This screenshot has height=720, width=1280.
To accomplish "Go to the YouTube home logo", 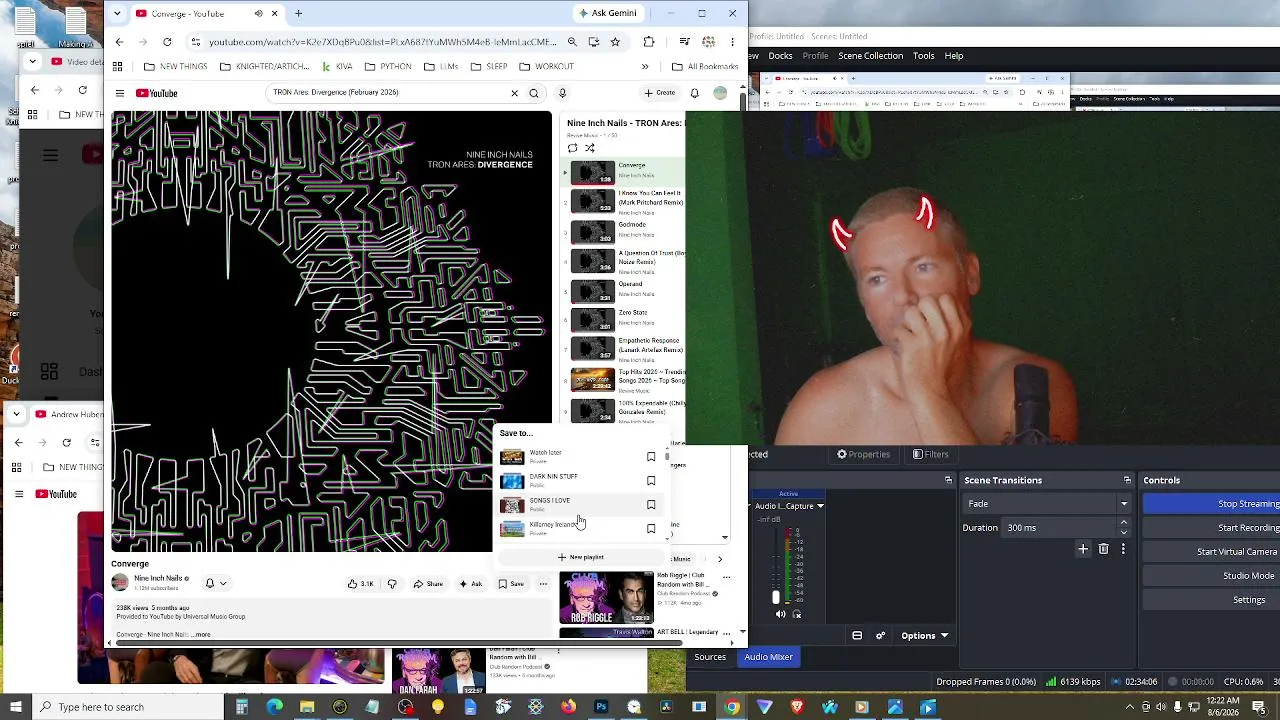I will (x=157, y=93).
